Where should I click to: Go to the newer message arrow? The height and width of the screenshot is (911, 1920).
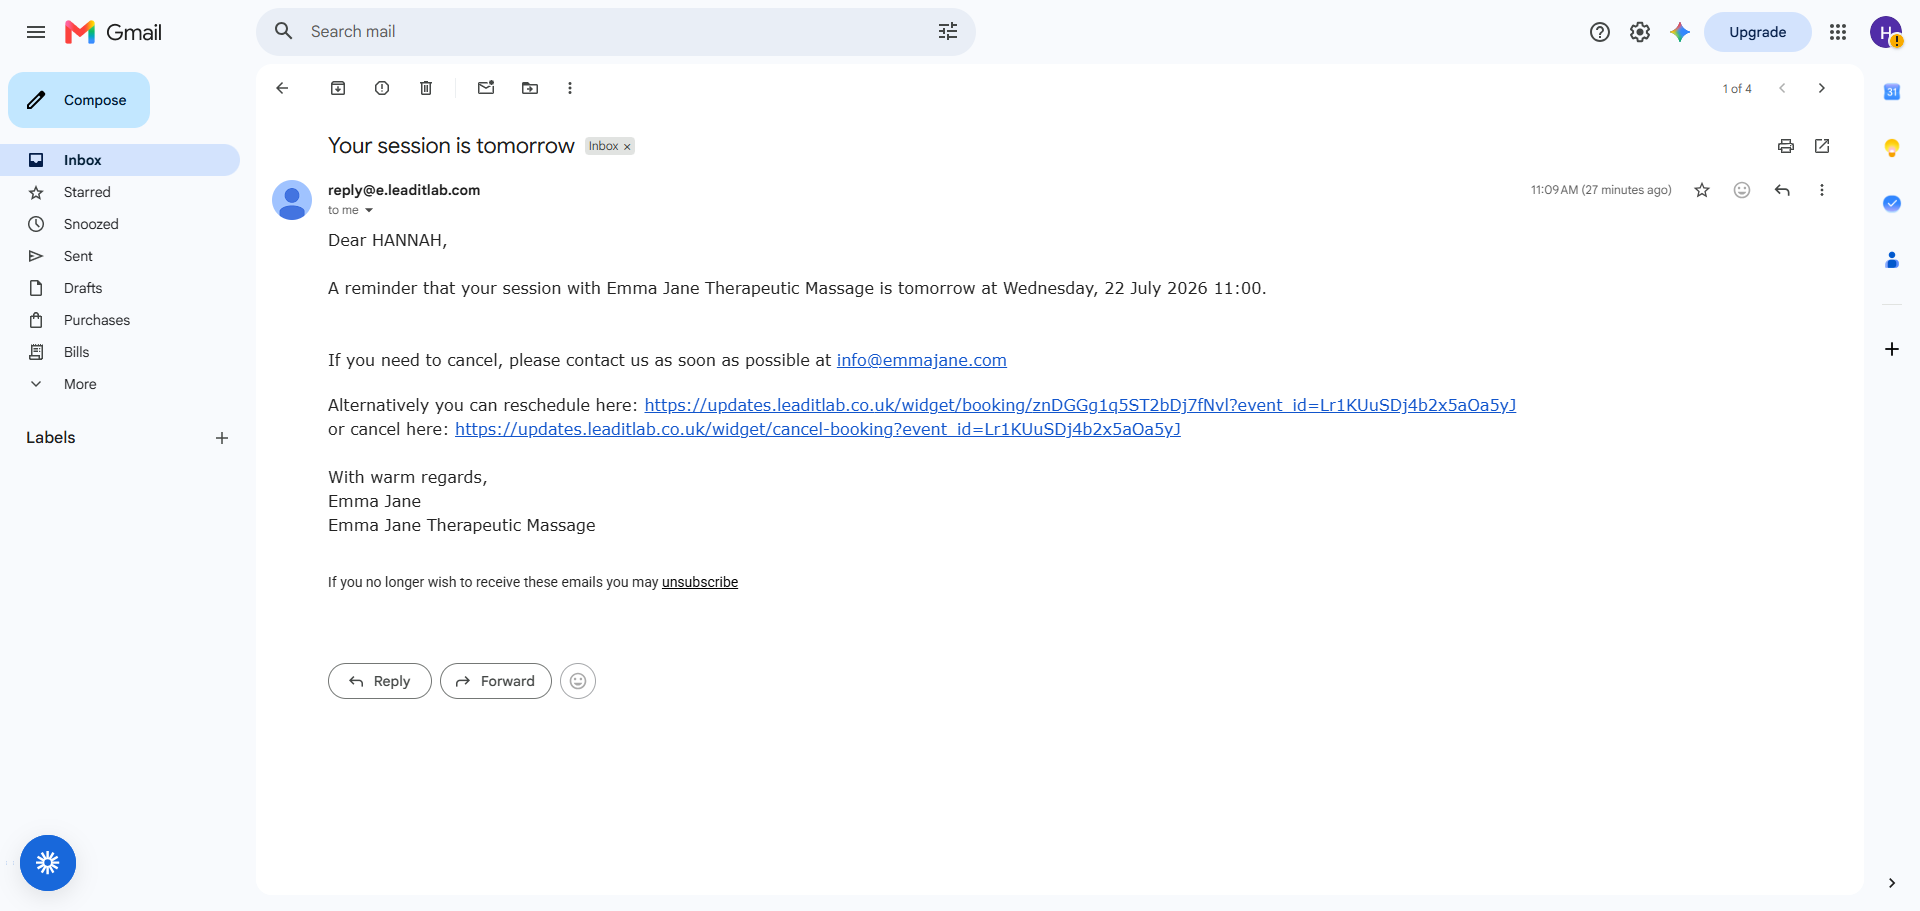click(x=1782, y=88)
